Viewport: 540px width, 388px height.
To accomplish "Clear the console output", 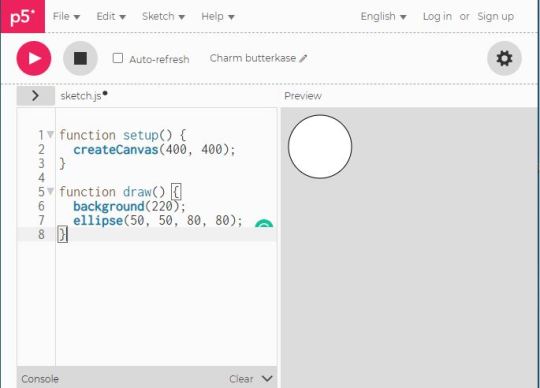I will [x=241, y=379].
